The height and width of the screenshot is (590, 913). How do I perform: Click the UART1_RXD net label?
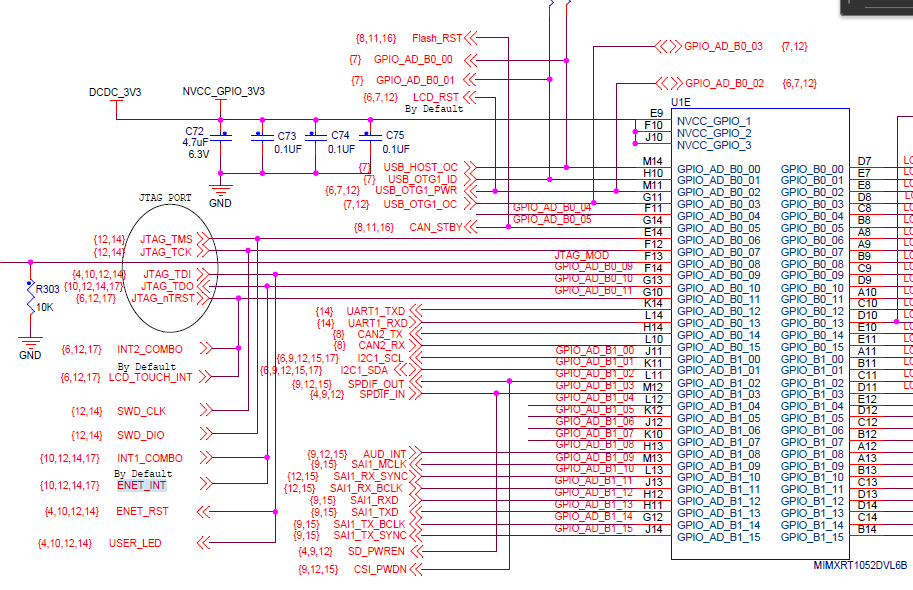[x=377, y=323]
